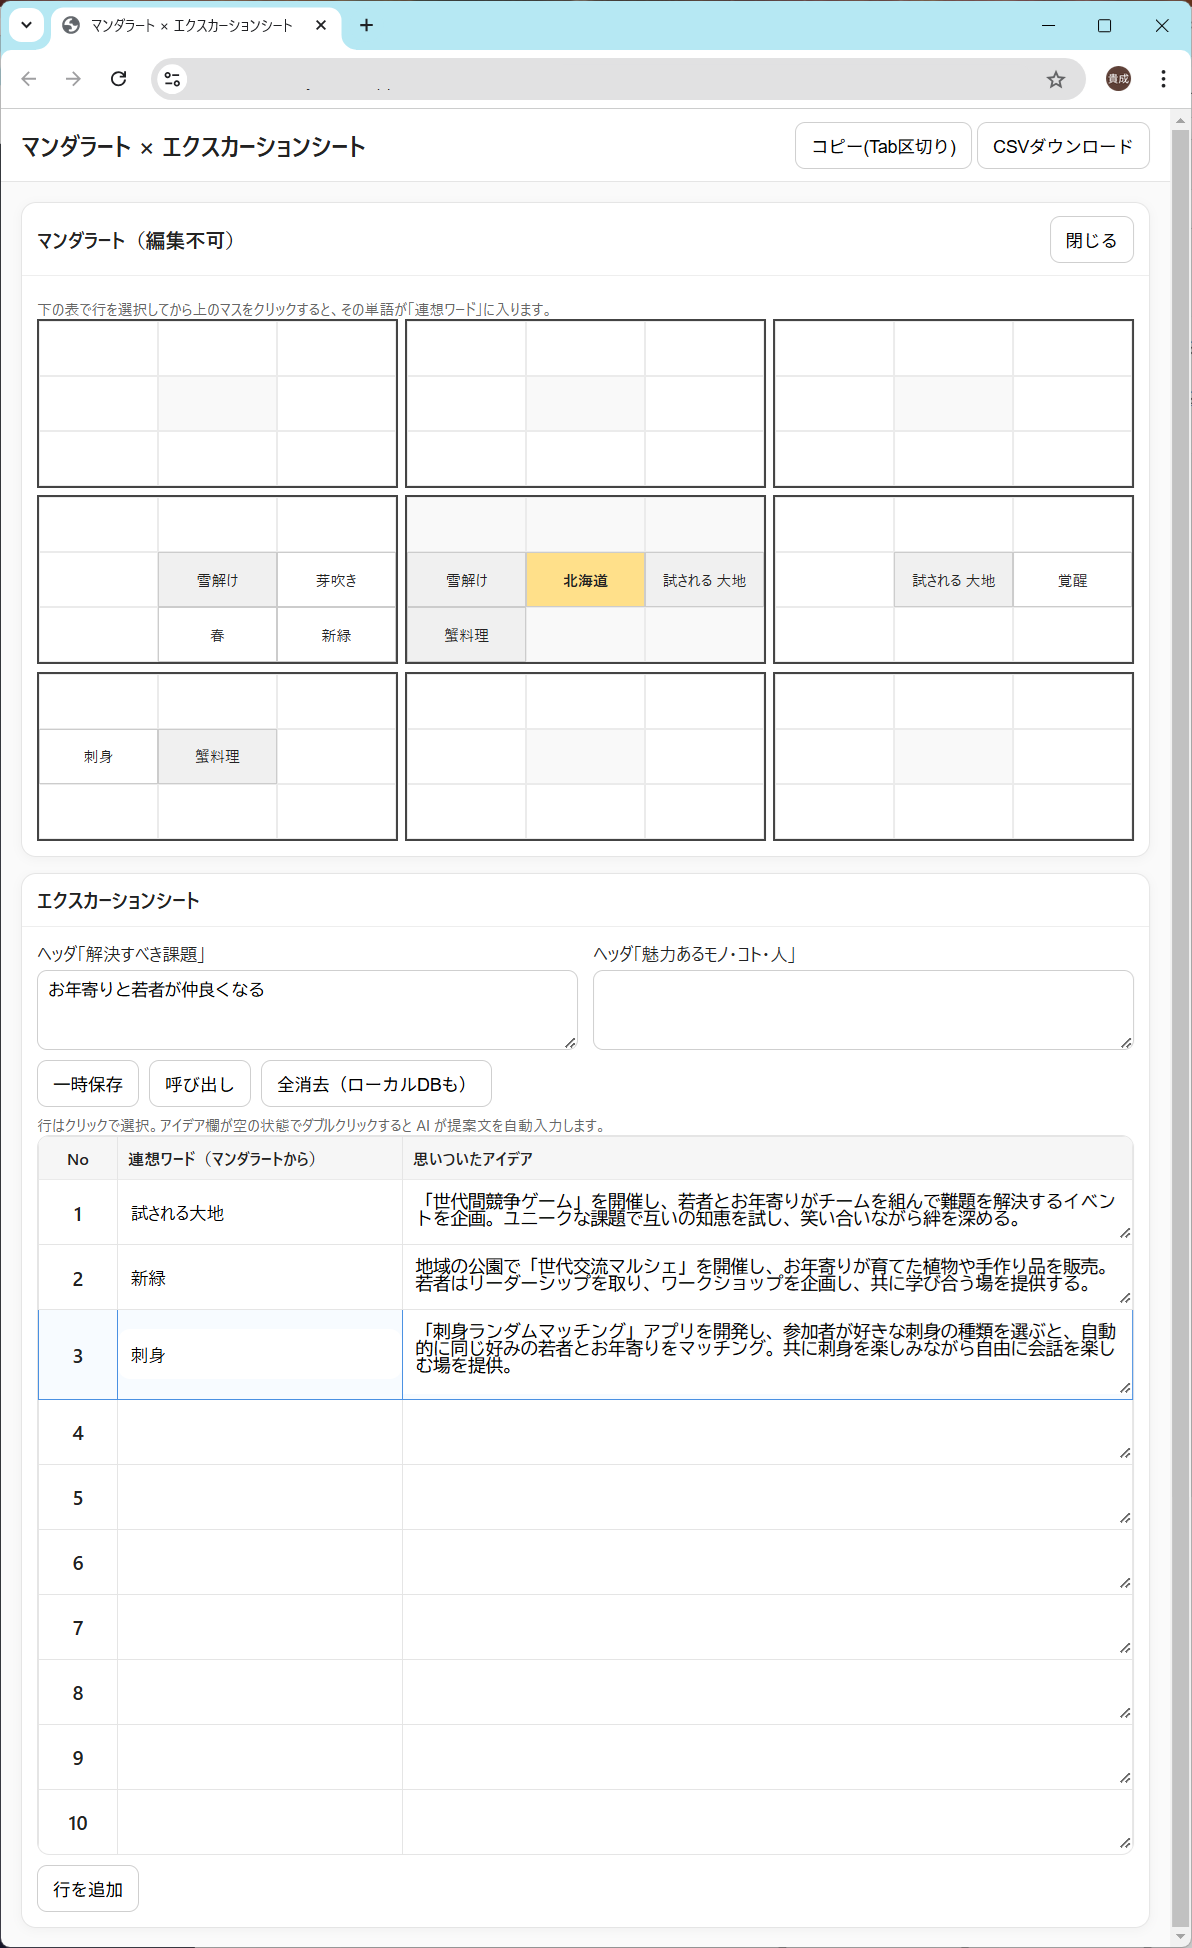Click the 呼び出し button
The image size is (1192, 1948).
pyautogui.click(x=199, y=1084)
